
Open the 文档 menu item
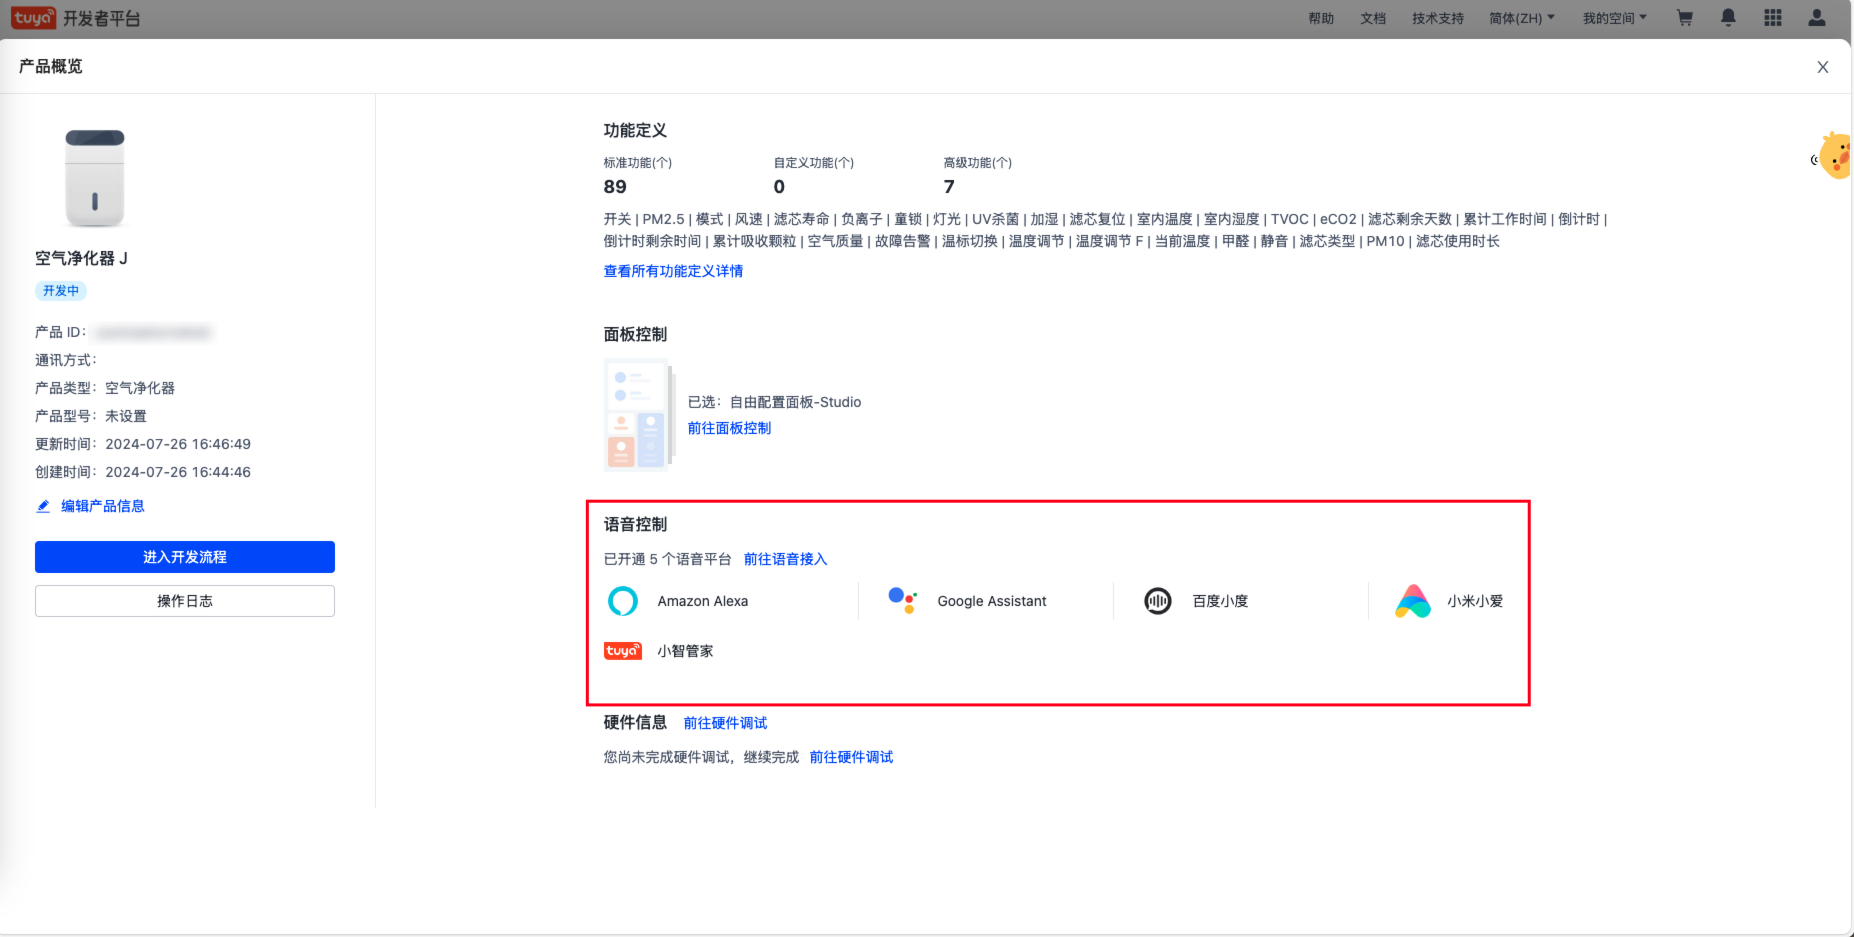(1372, 18)
